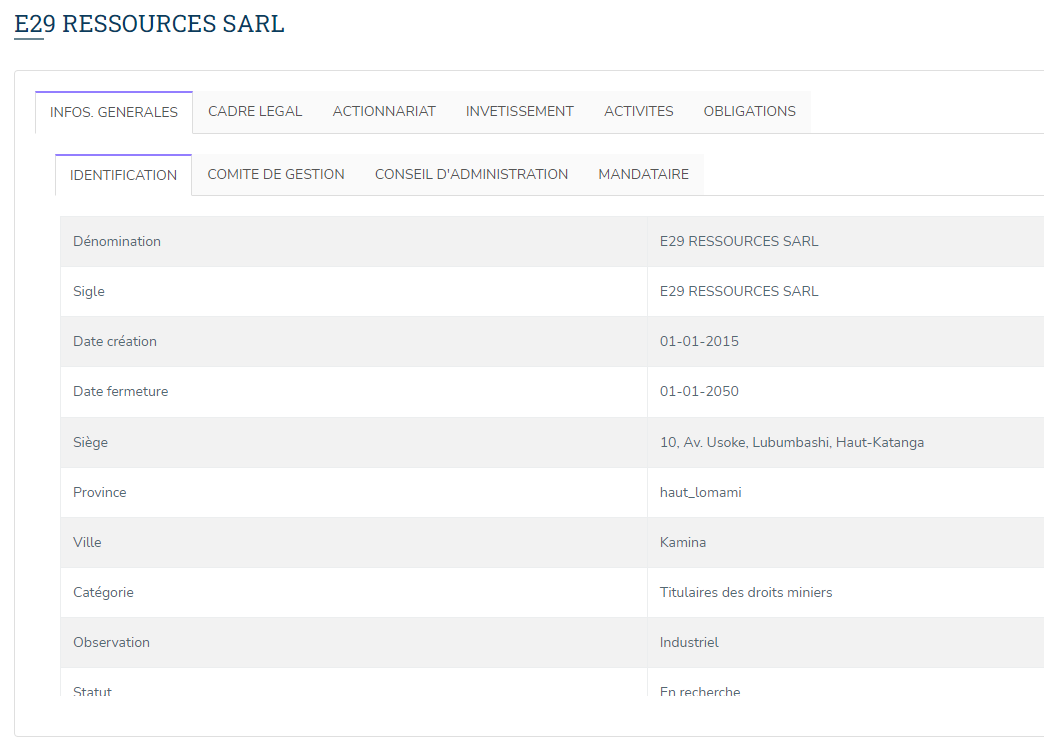Click the closing date 01-01-2050

(699, 391)
